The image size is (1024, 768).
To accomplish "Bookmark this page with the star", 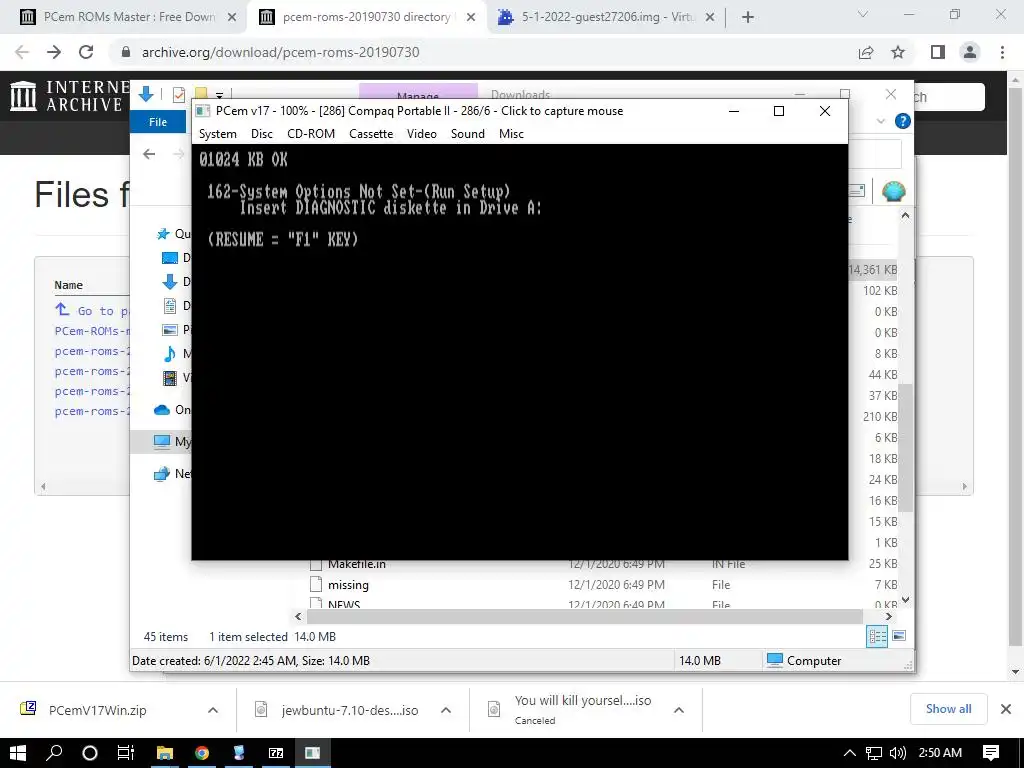I will tap(898, 52).
